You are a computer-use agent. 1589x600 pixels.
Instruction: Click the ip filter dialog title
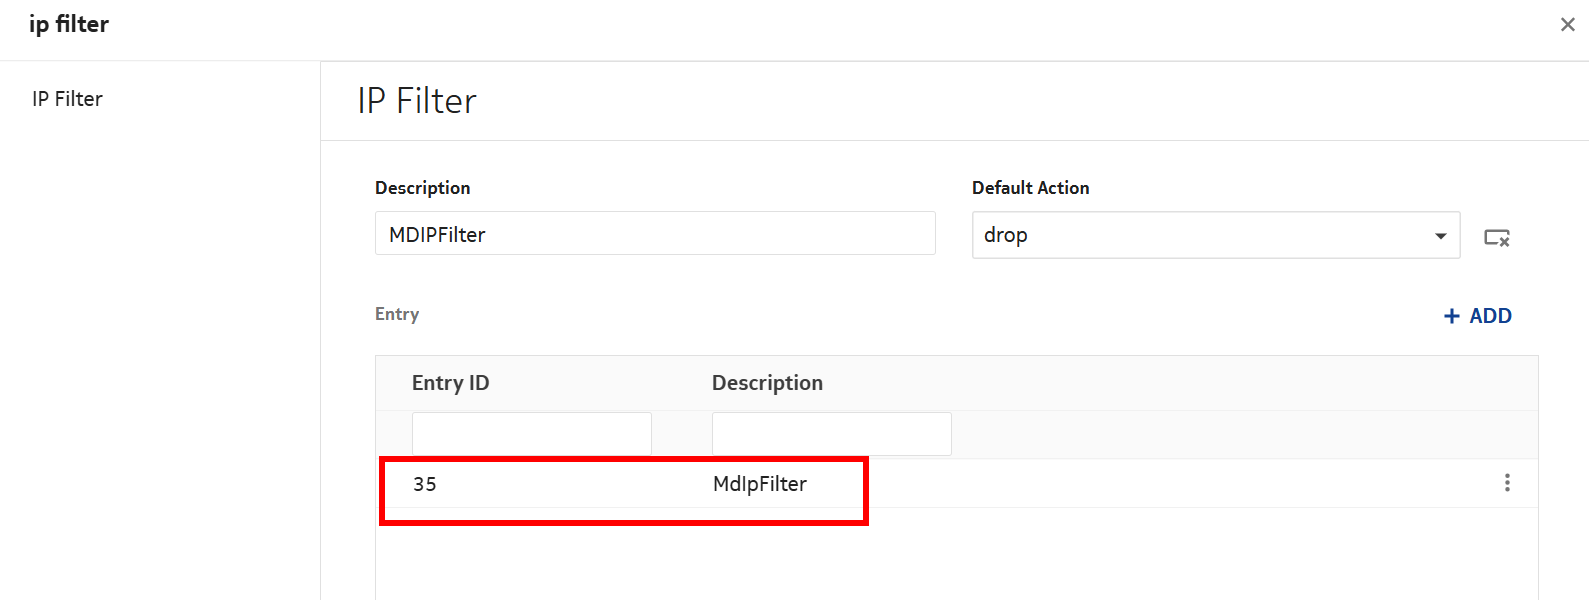pyautogui.click(x=69, y=24)
